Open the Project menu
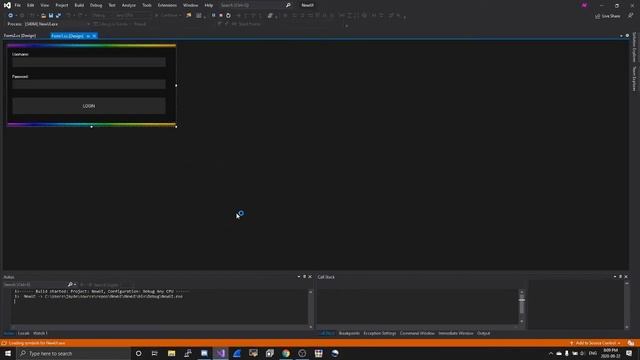 [62, 5]
